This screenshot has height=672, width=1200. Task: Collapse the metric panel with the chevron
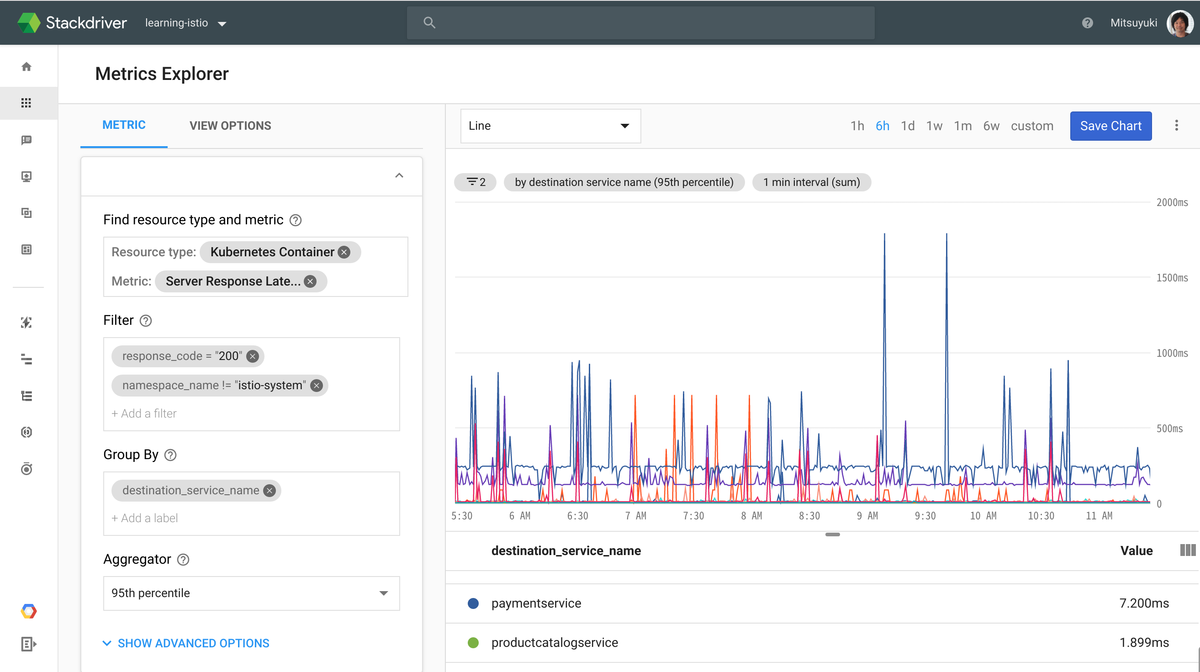click(399, 176)
